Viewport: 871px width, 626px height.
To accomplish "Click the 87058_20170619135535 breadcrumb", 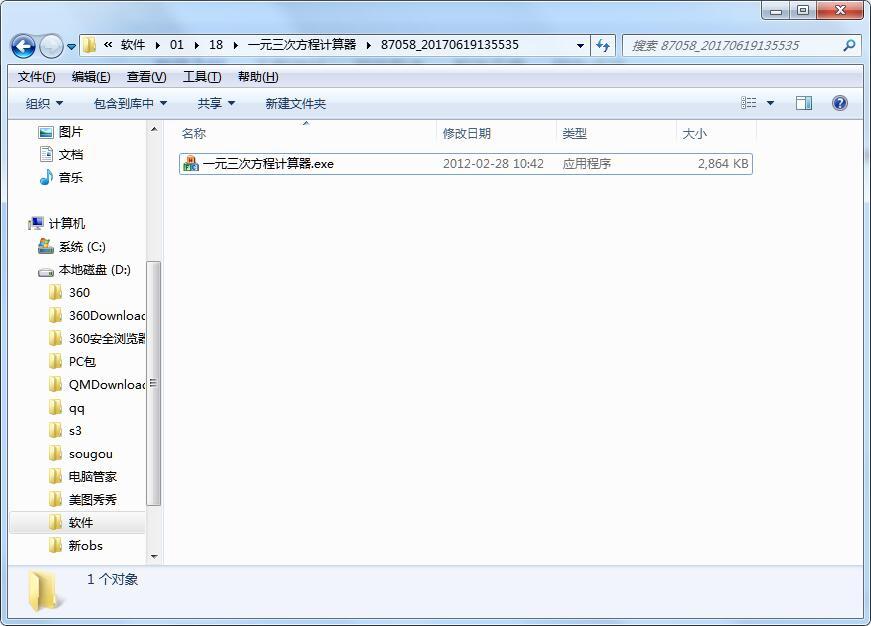I will (x=449, y=45).
